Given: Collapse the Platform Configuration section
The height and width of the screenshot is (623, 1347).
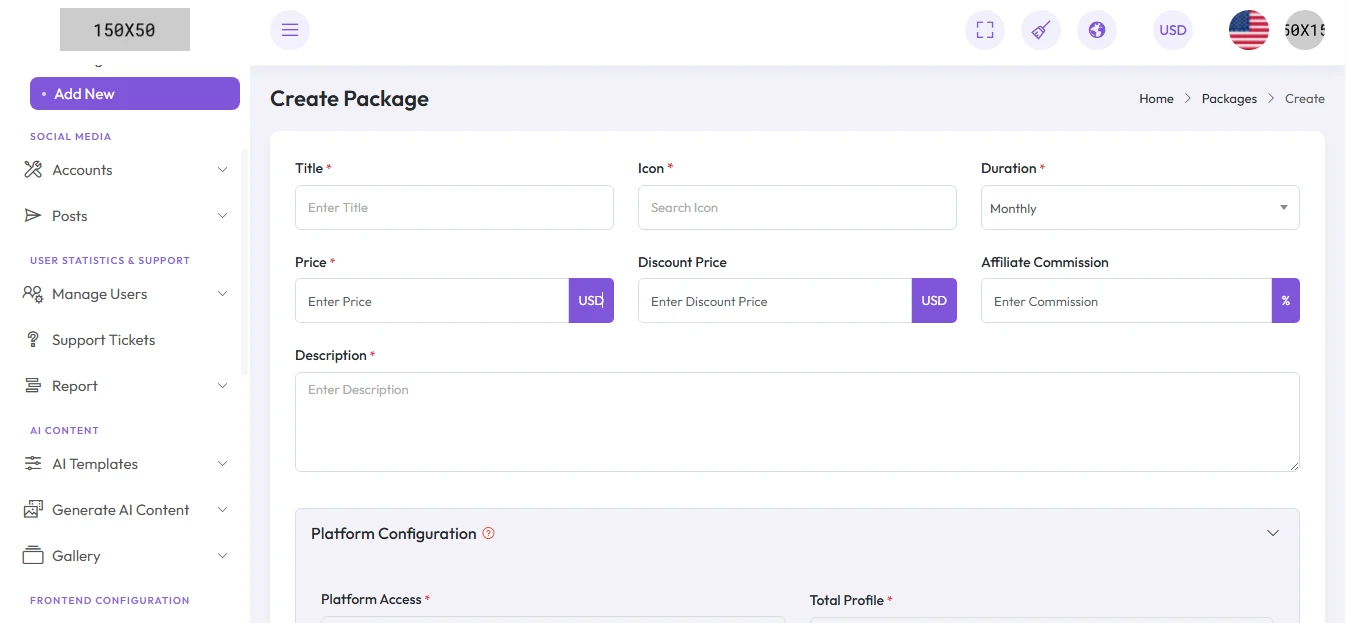Looking at the screenshot, I should pyautogui.click(x=1272, y=533).
